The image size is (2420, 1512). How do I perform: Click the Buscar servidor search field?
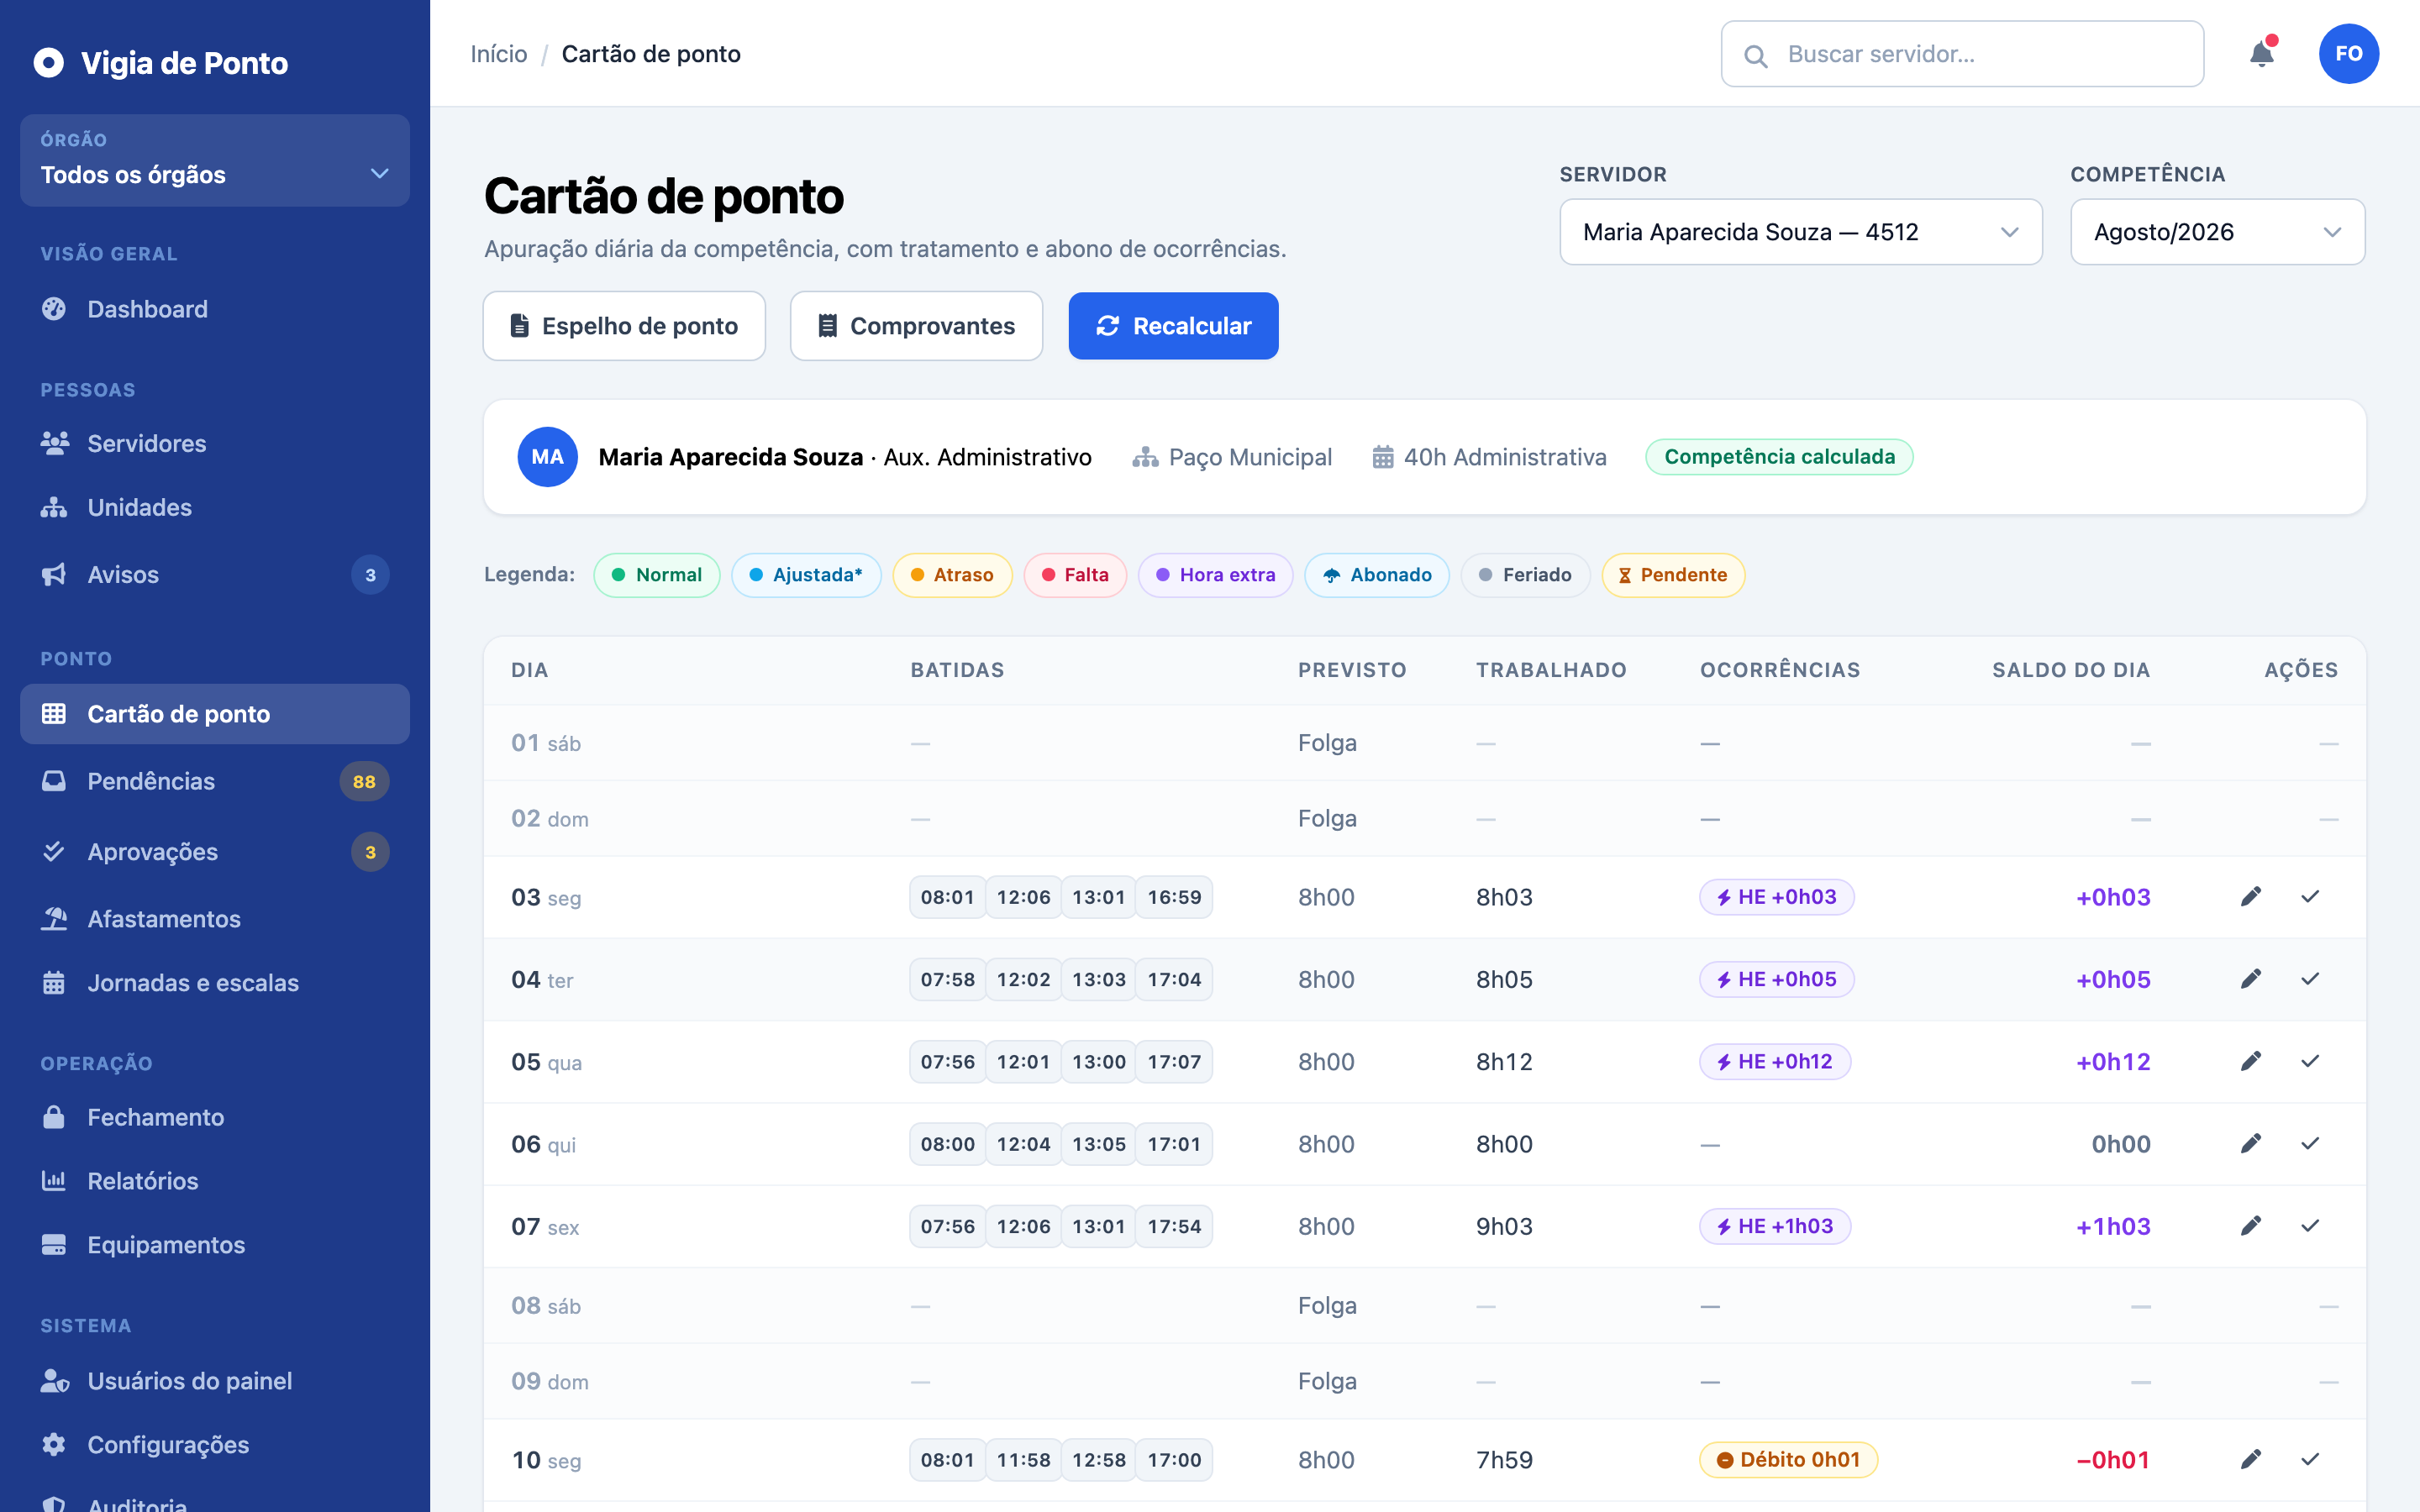(x=1962, y=54)
